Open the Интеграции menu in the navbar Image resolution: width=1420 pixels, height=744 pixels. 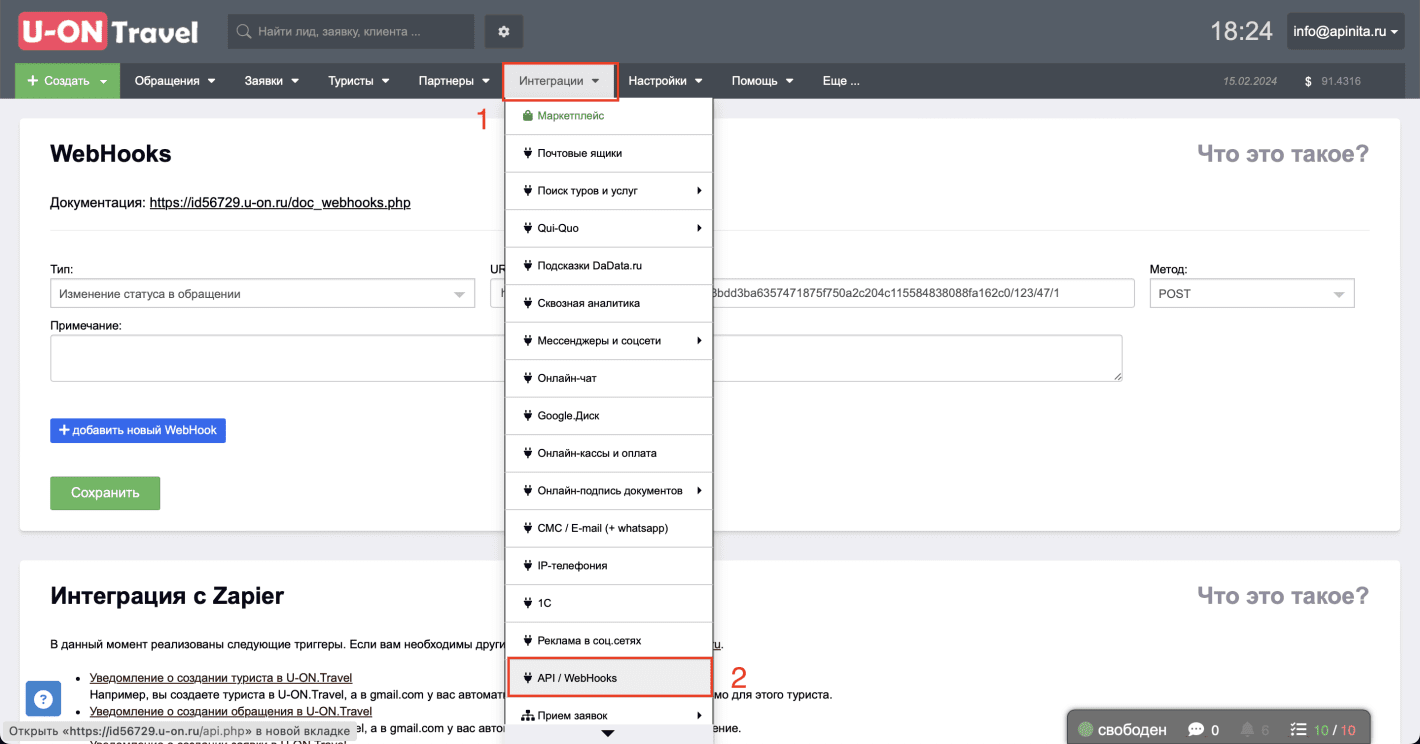pyautogui.click(x=559, y=81)
